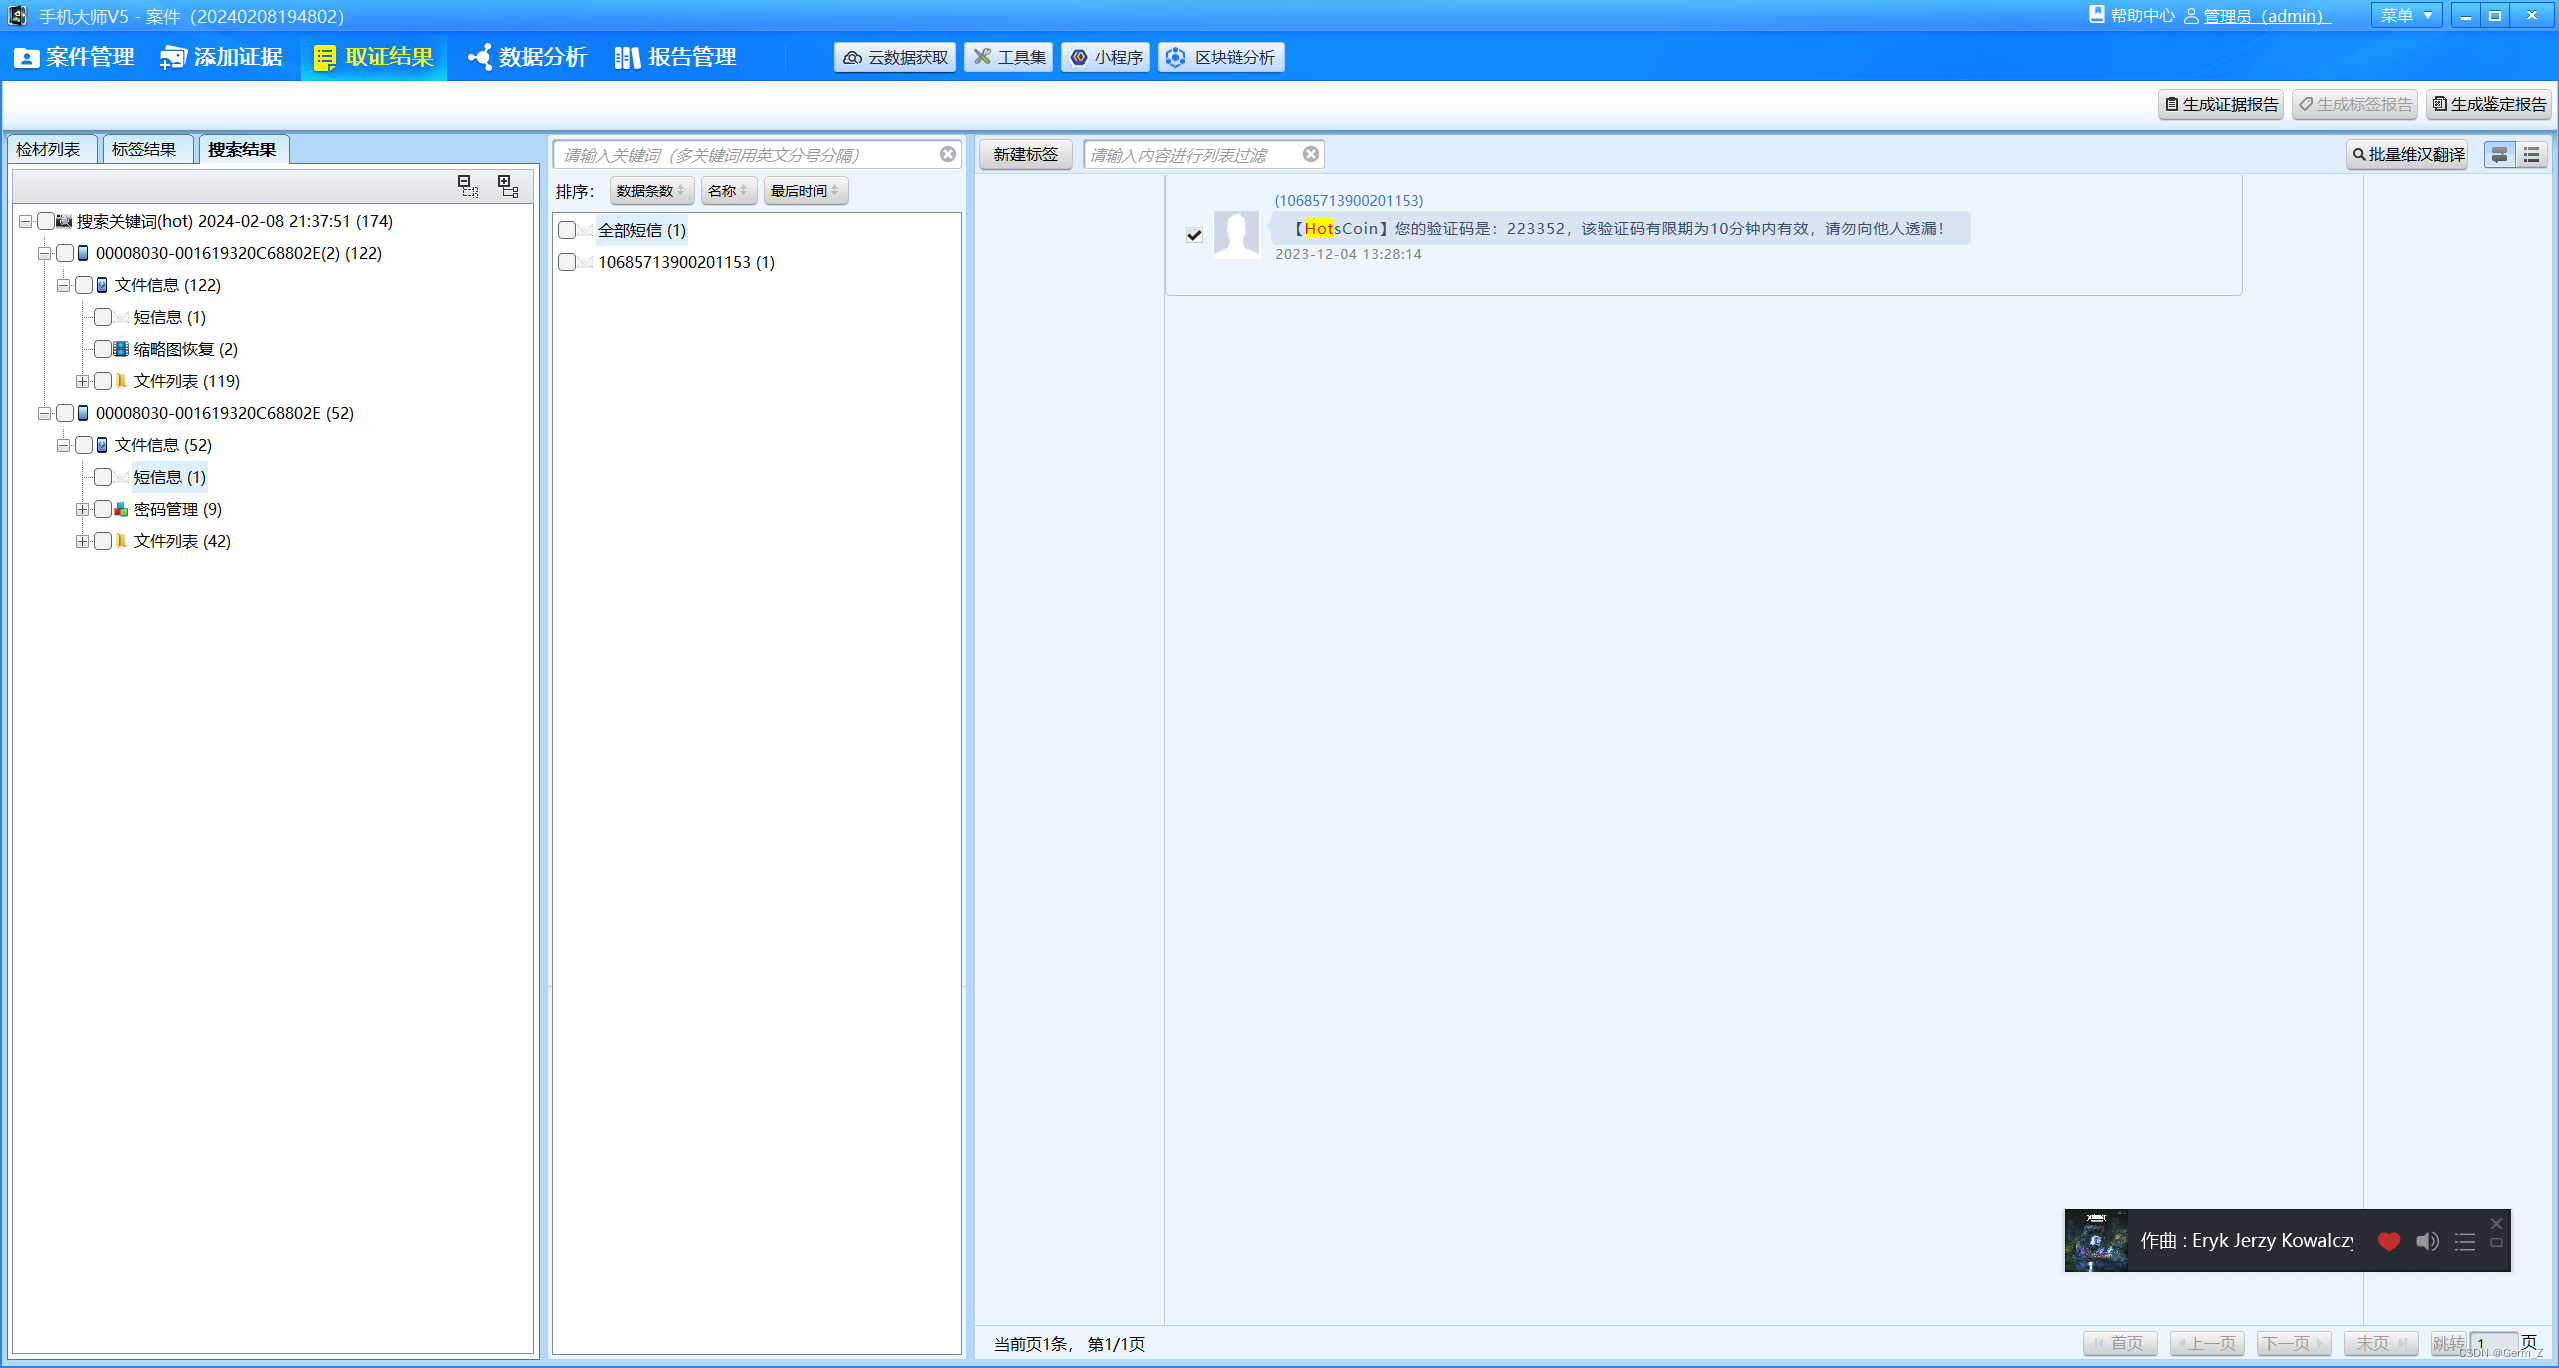
Task: Like the song with heart icon
Action: (2388, 1241)
